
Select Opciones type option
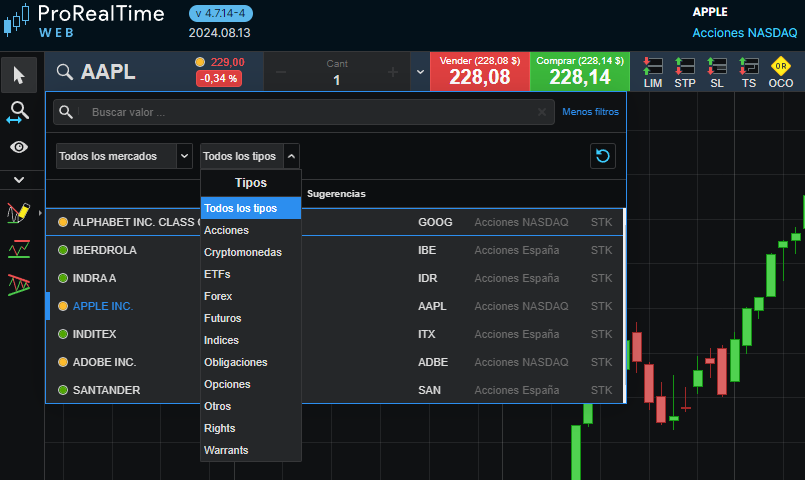[251, 385]
